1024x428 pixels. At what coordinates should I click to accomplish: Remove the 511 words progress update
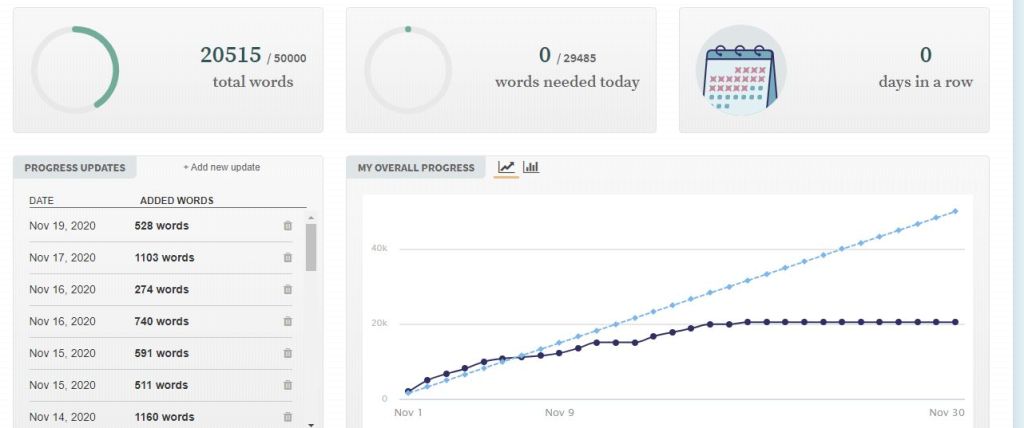[288, 385]
